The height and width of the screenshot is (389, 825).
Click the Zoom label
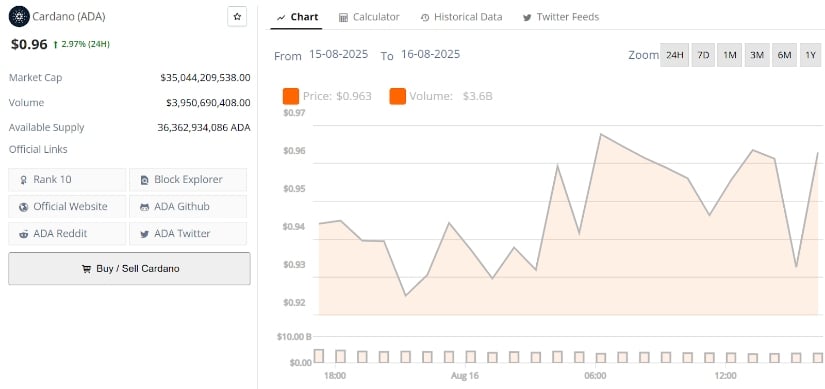(643, 55)
